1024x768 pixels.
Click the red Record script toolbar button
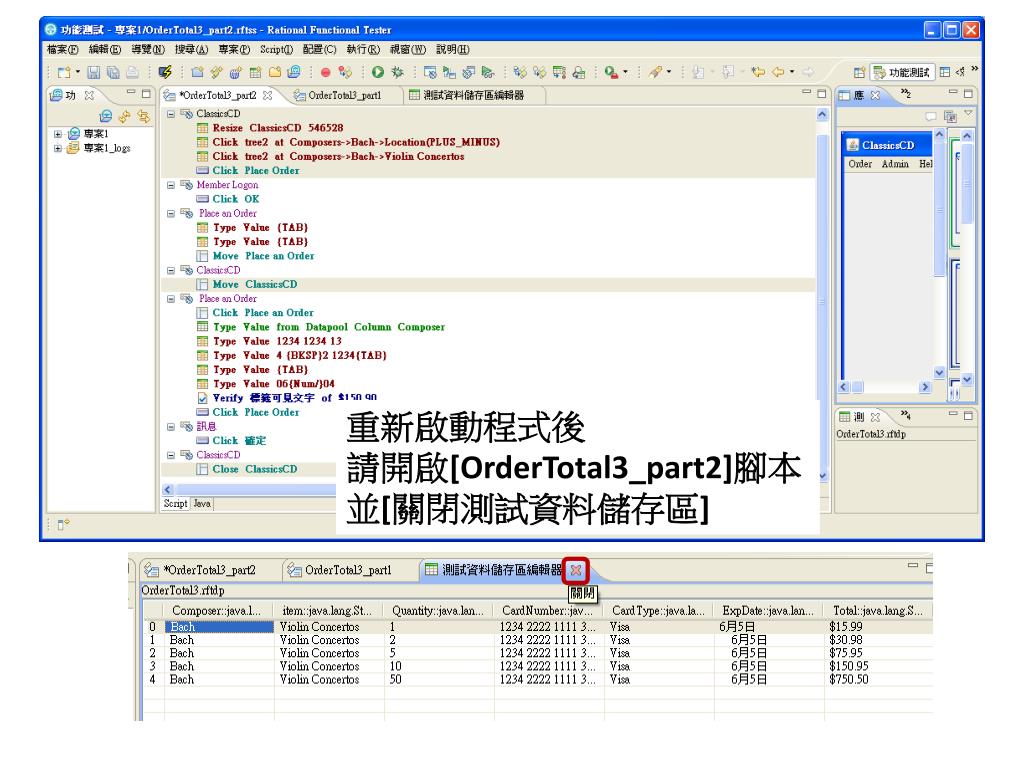coord(325,72)
